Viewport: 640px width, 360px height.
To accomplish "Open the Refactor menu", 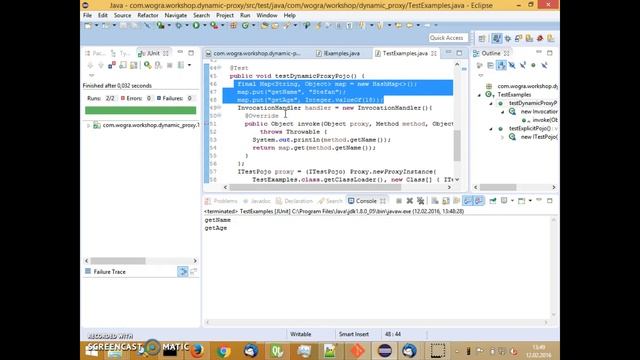I will [148, 15].
